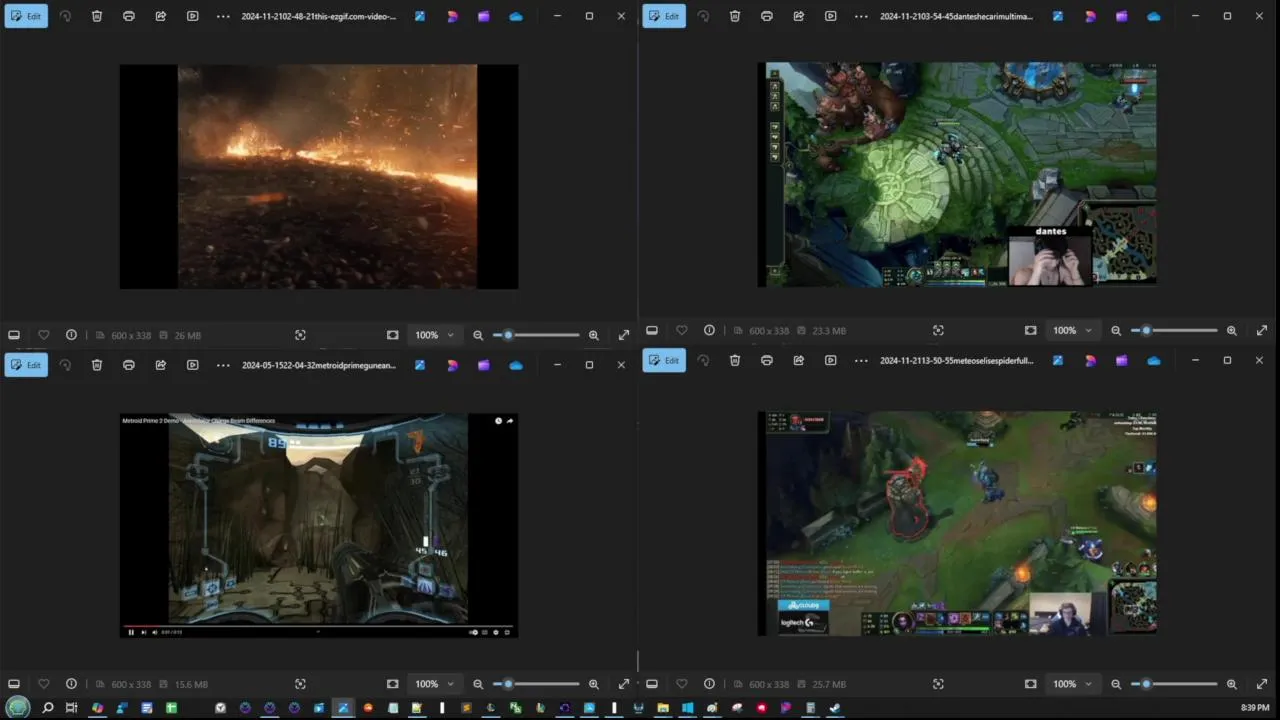Start slideshow in the ezgif fire window
The height and width of the screenshot is (720, 1280).
(x=193, y=16)
